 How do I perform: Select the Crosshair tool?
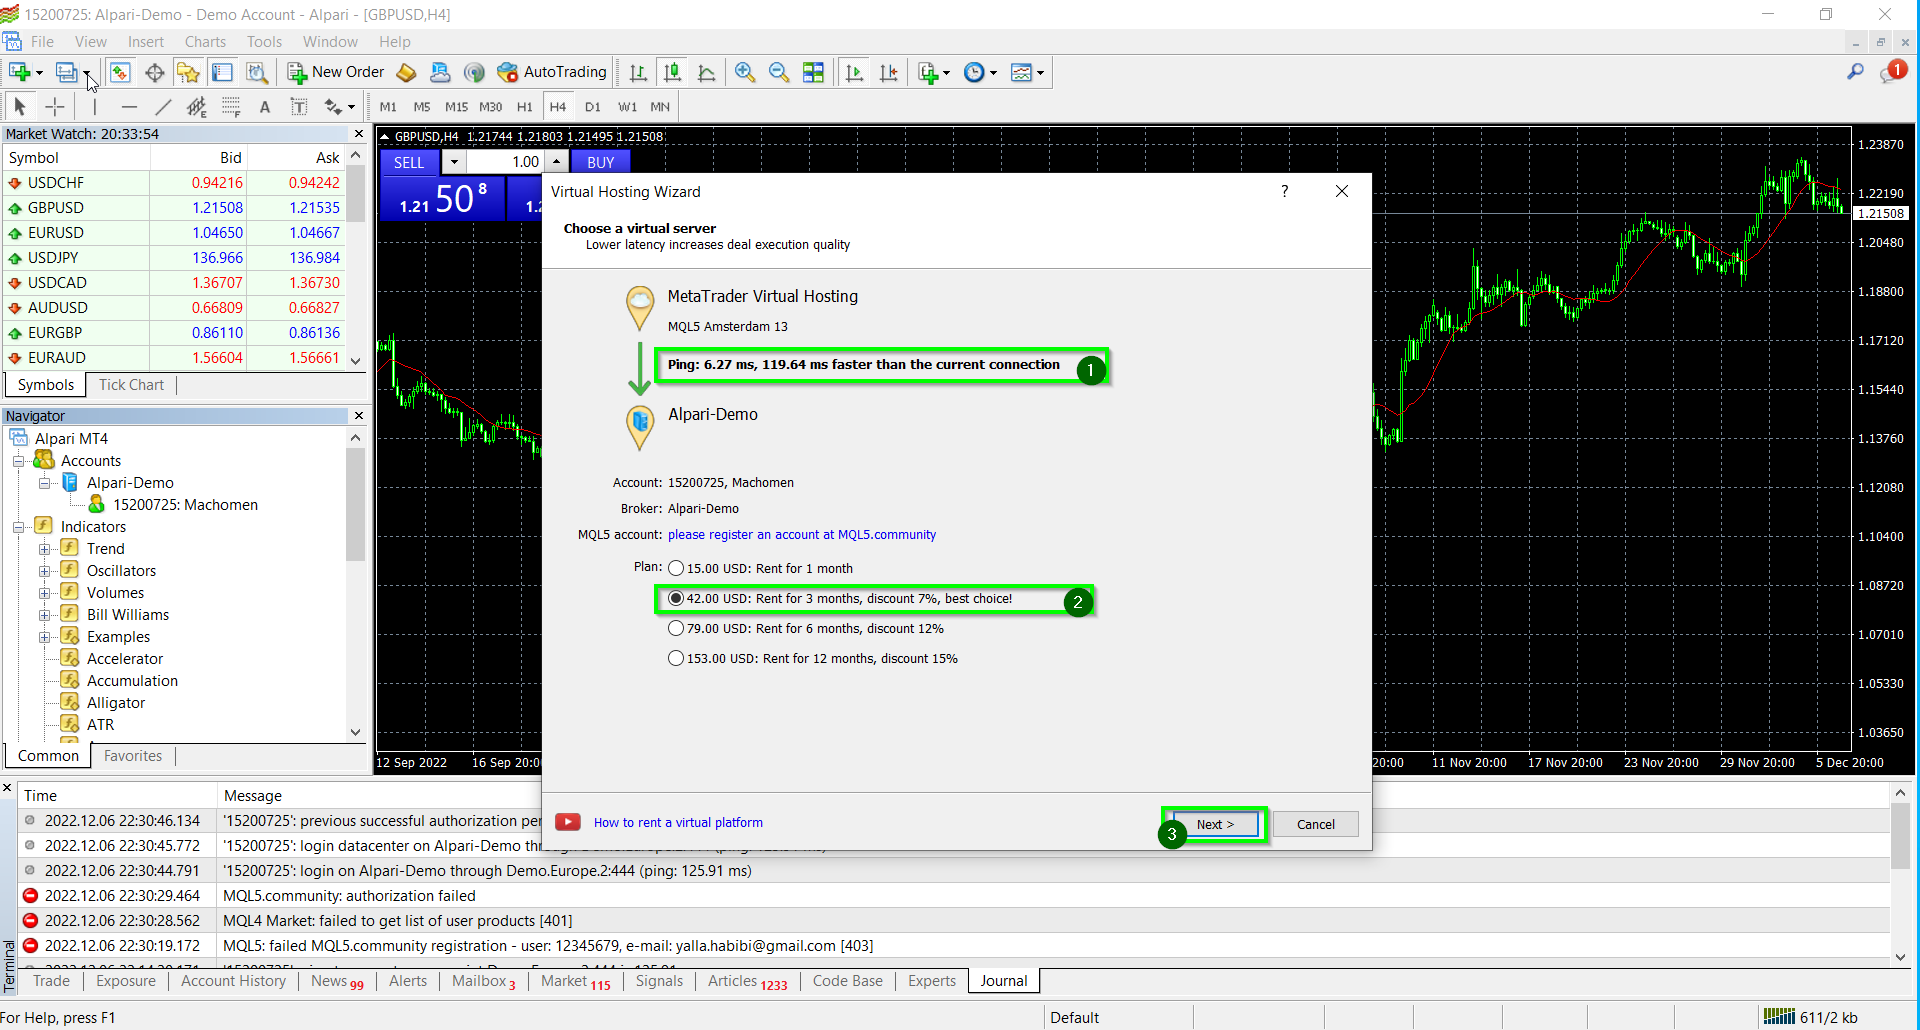55,106
